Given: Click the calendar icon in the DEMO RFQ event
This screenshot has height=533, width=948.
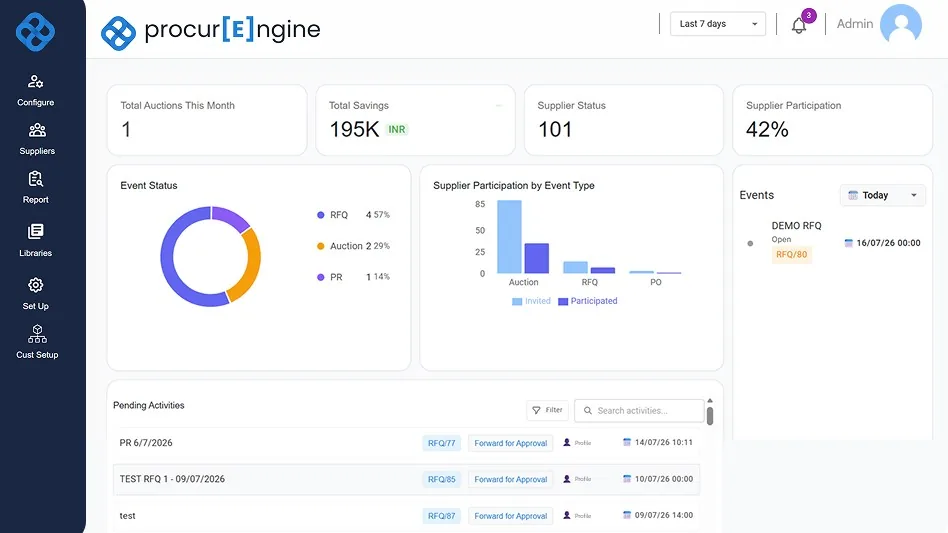Looking at the screenshot, I should tap(848, 243).
